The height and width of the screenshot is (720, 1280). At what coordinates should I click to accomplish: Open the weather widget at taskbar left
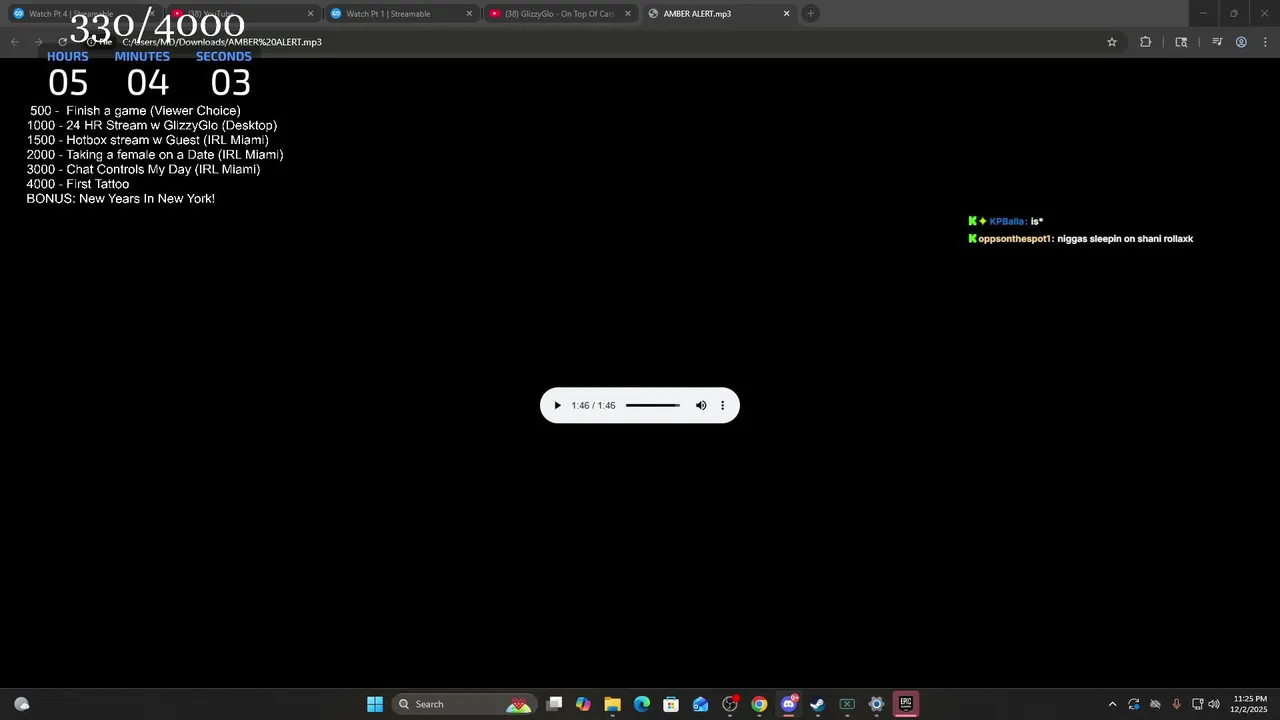pyautogui.click(x=22, y=704)
